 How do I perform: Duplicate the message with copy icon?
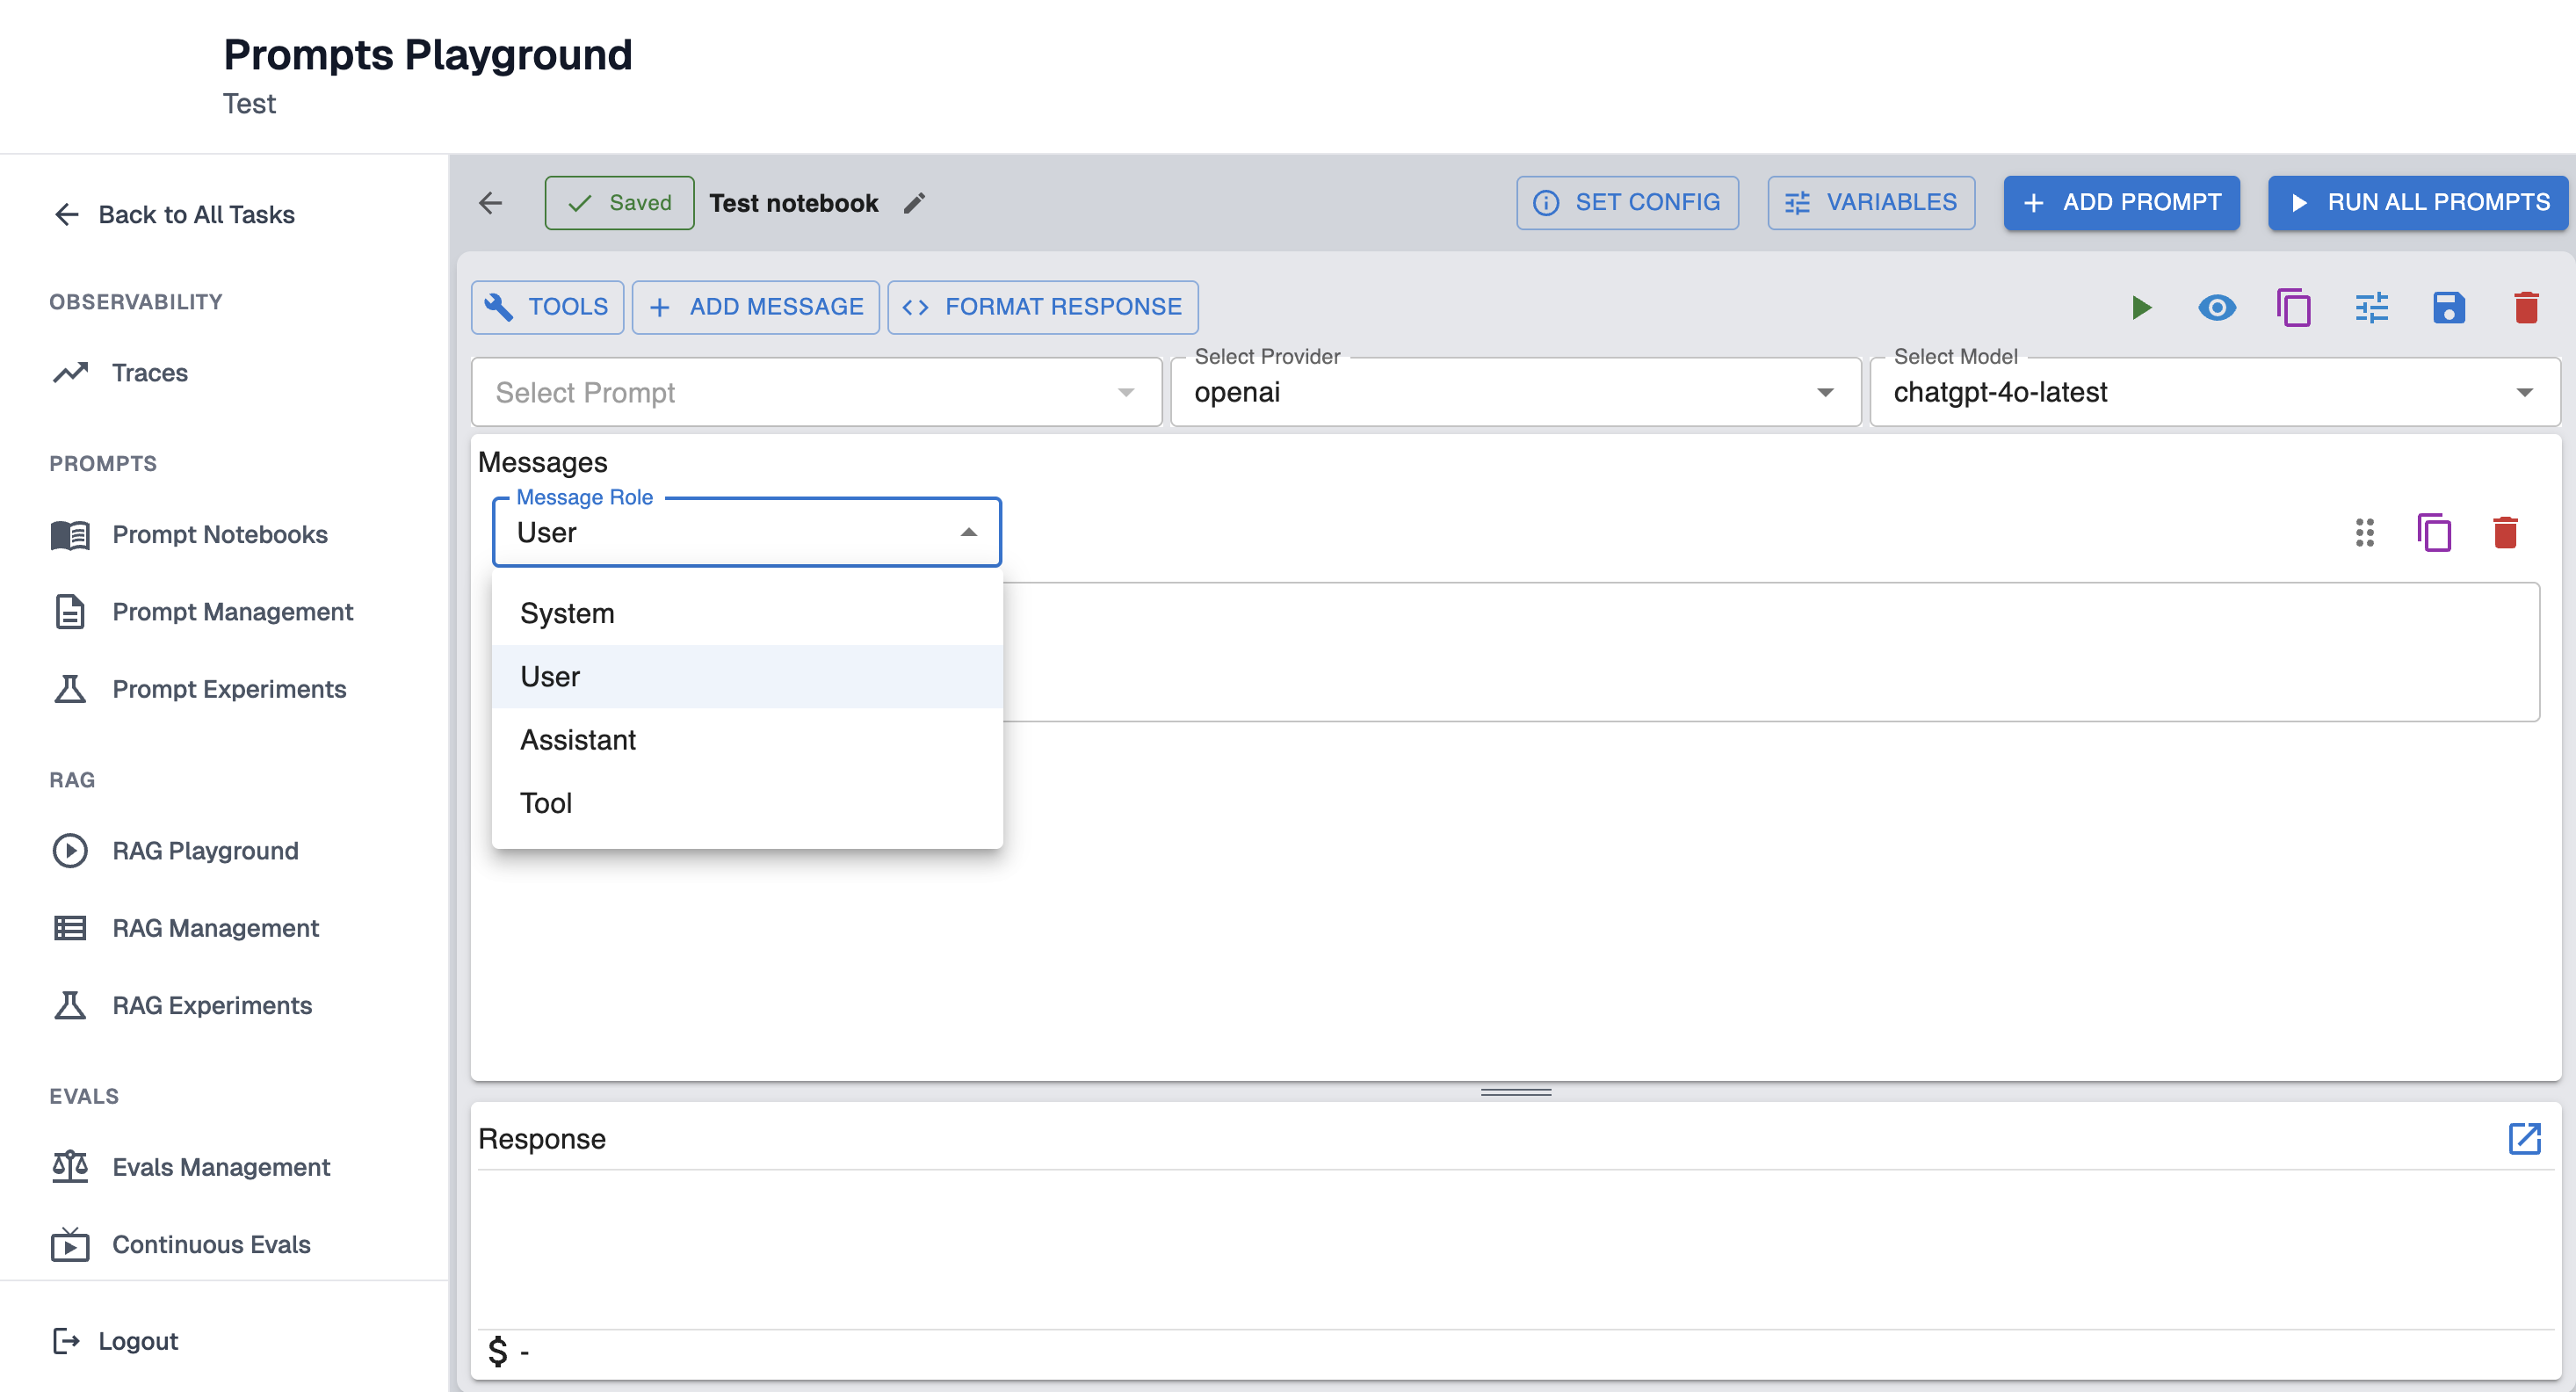2434,533
